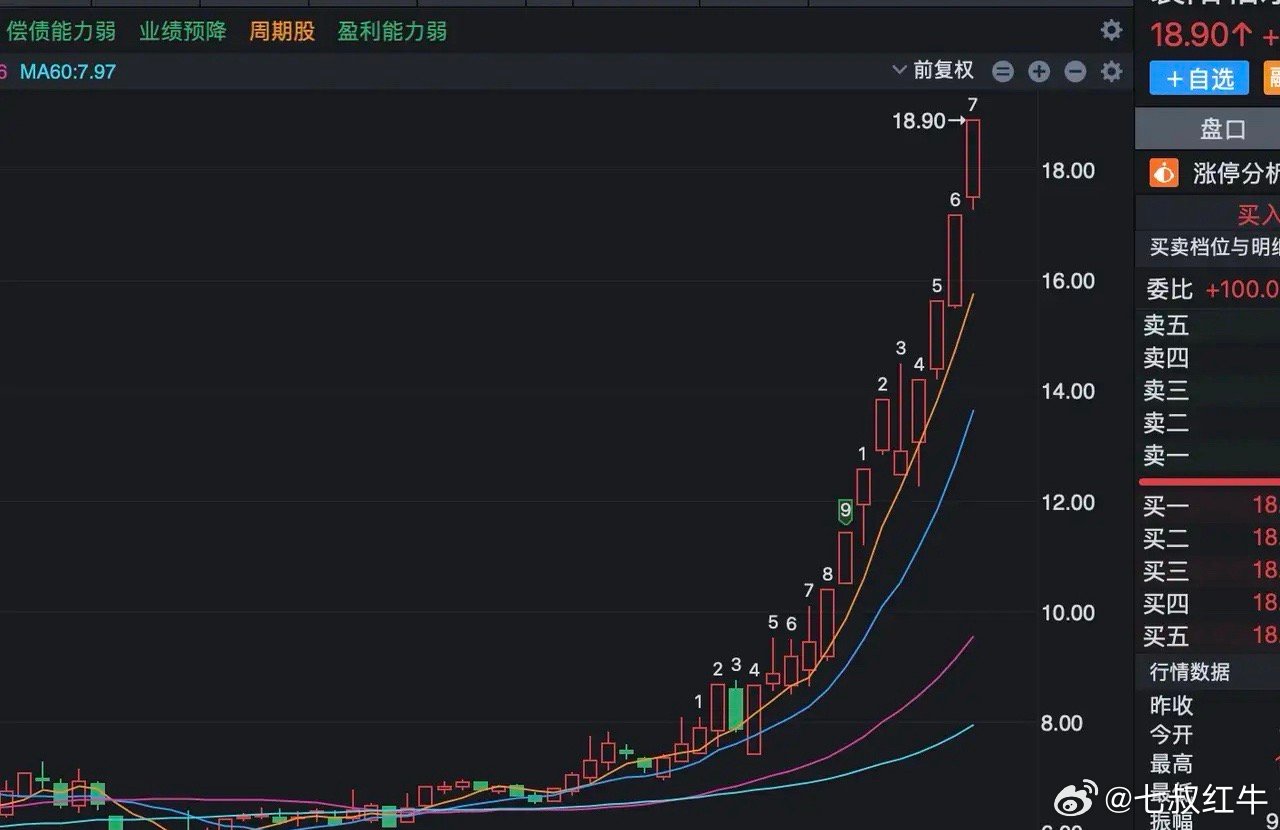The width and height of the screenshot is (1280, 830).
Task: Select the 买五 order book row
Action: [1208, 636]
